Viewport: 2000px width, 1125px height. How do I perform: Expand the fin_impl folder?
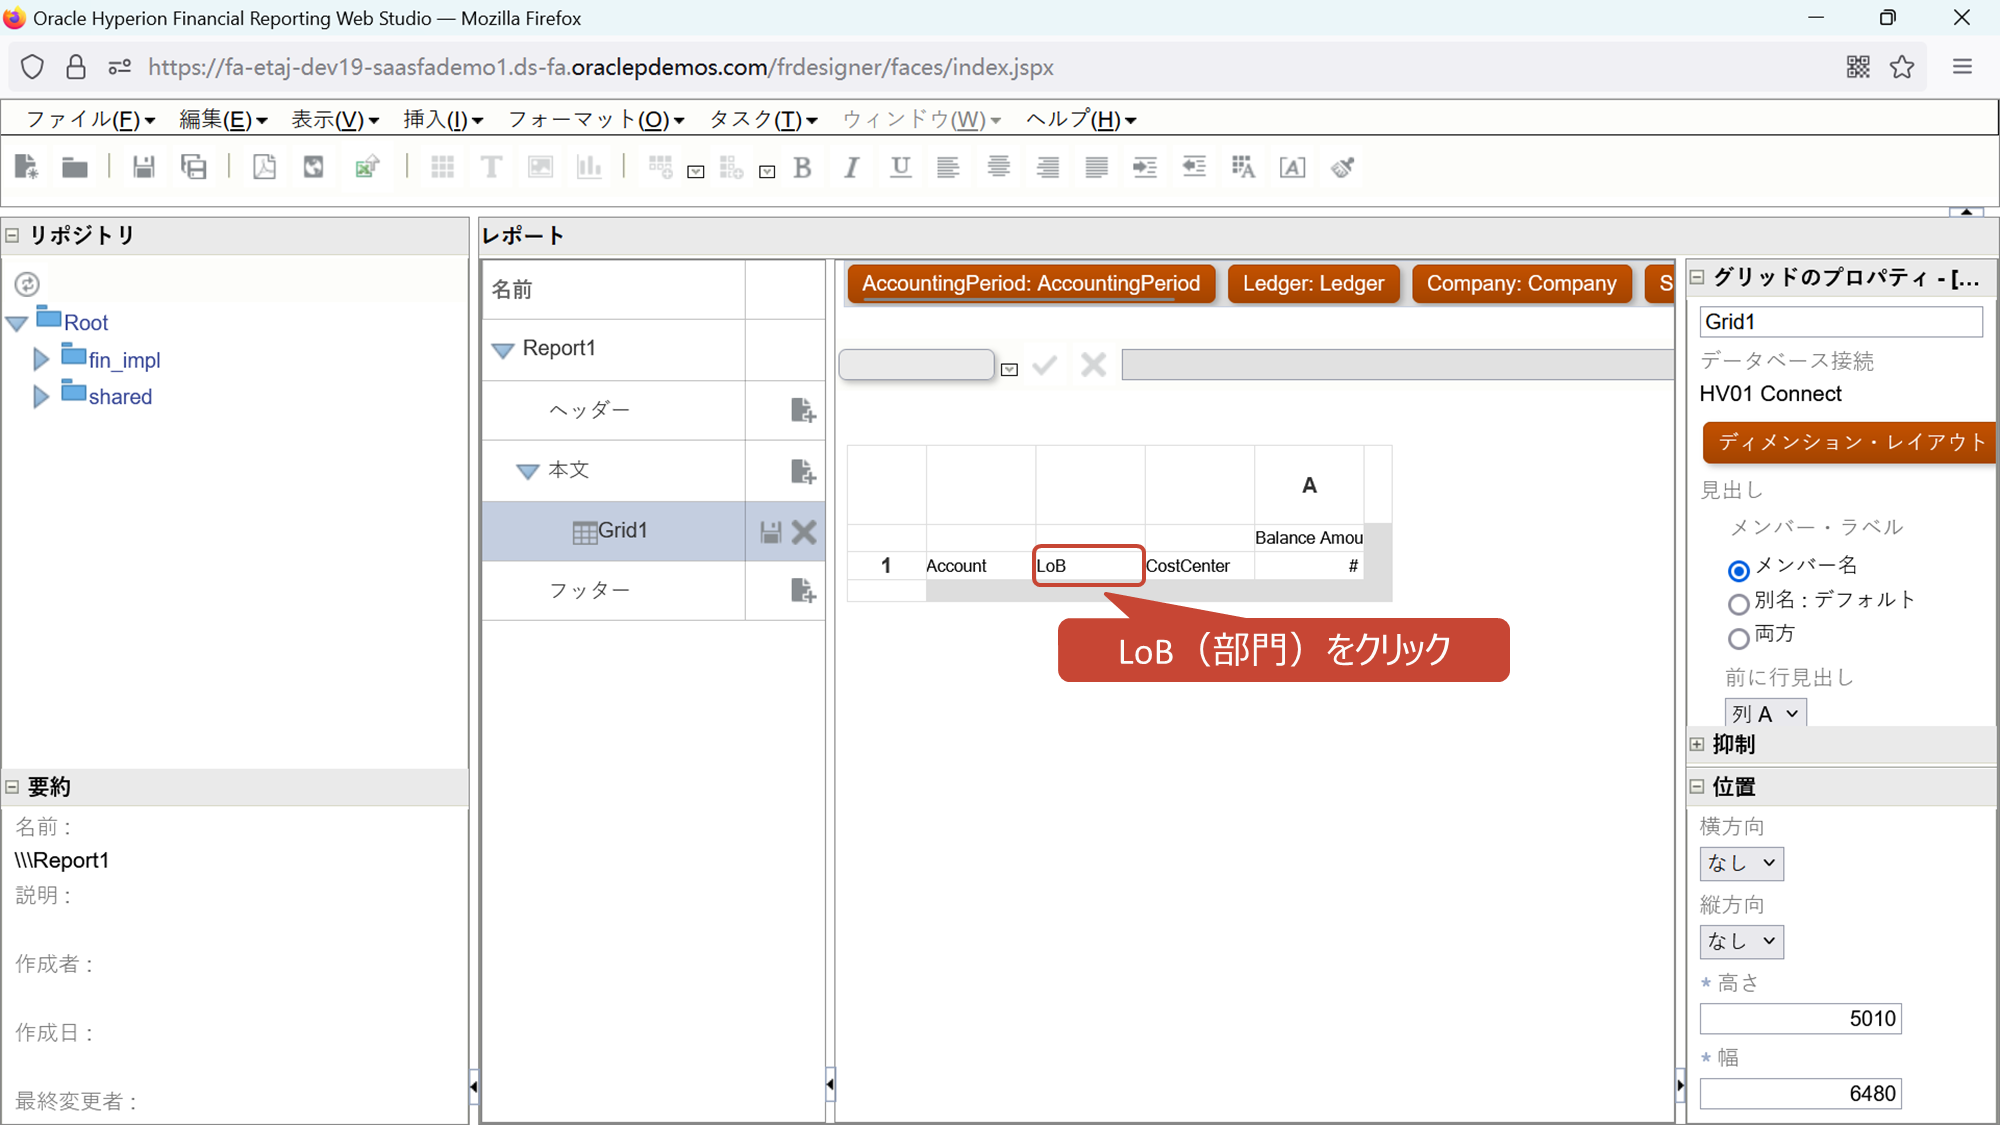41,359
